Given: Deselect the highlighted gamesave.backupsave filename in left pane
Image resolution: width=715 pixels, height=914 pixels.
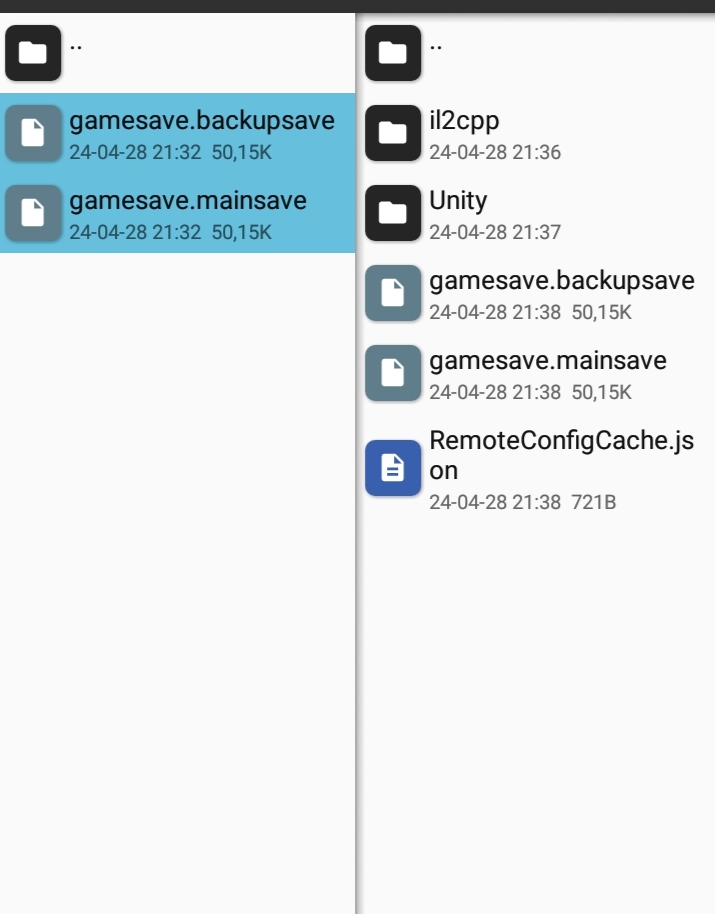Looking at the screenshot, I should pos(201,122).
